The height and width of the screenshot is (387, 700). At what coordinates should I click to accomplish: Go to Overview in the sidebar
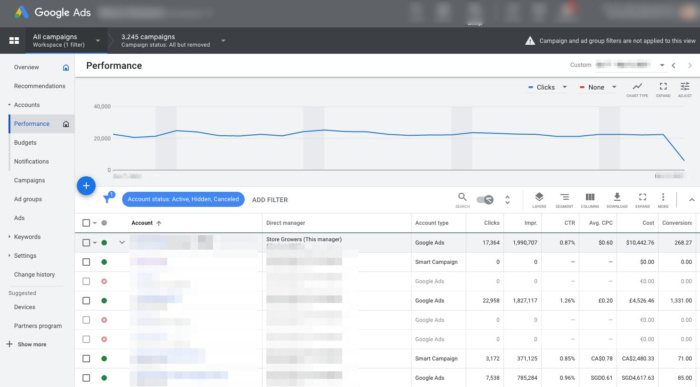(26, 67)
